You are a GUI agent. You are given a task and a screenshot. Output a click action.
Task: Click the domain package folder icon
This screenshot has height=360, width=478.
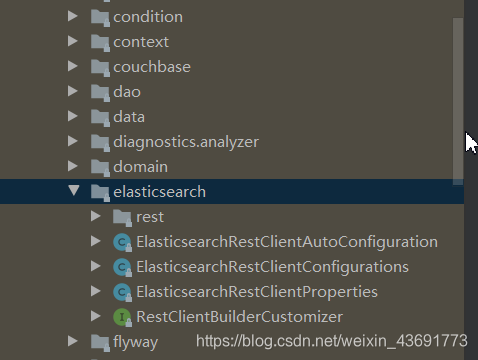click(100, 167)
